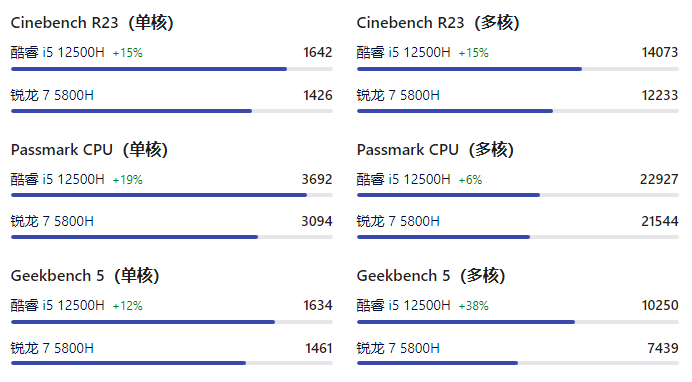Click the 5800H bar for Geekbench multi-core score 7439
Screen dimensions: 692x382
[x=437, y=363]
